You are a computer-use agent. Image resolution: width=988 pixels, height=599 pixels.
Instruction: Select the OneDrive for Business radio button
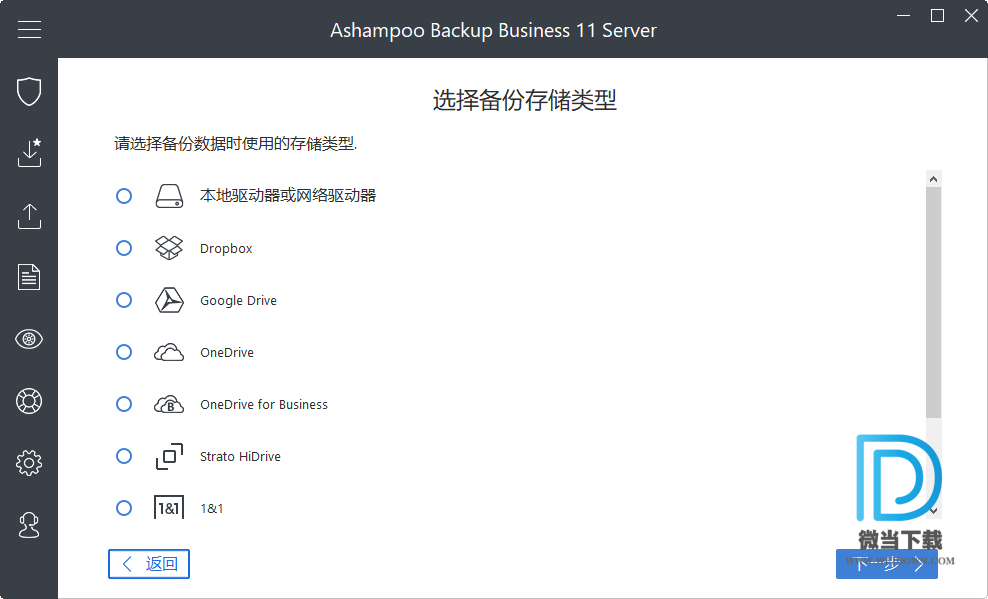(124, 404)
